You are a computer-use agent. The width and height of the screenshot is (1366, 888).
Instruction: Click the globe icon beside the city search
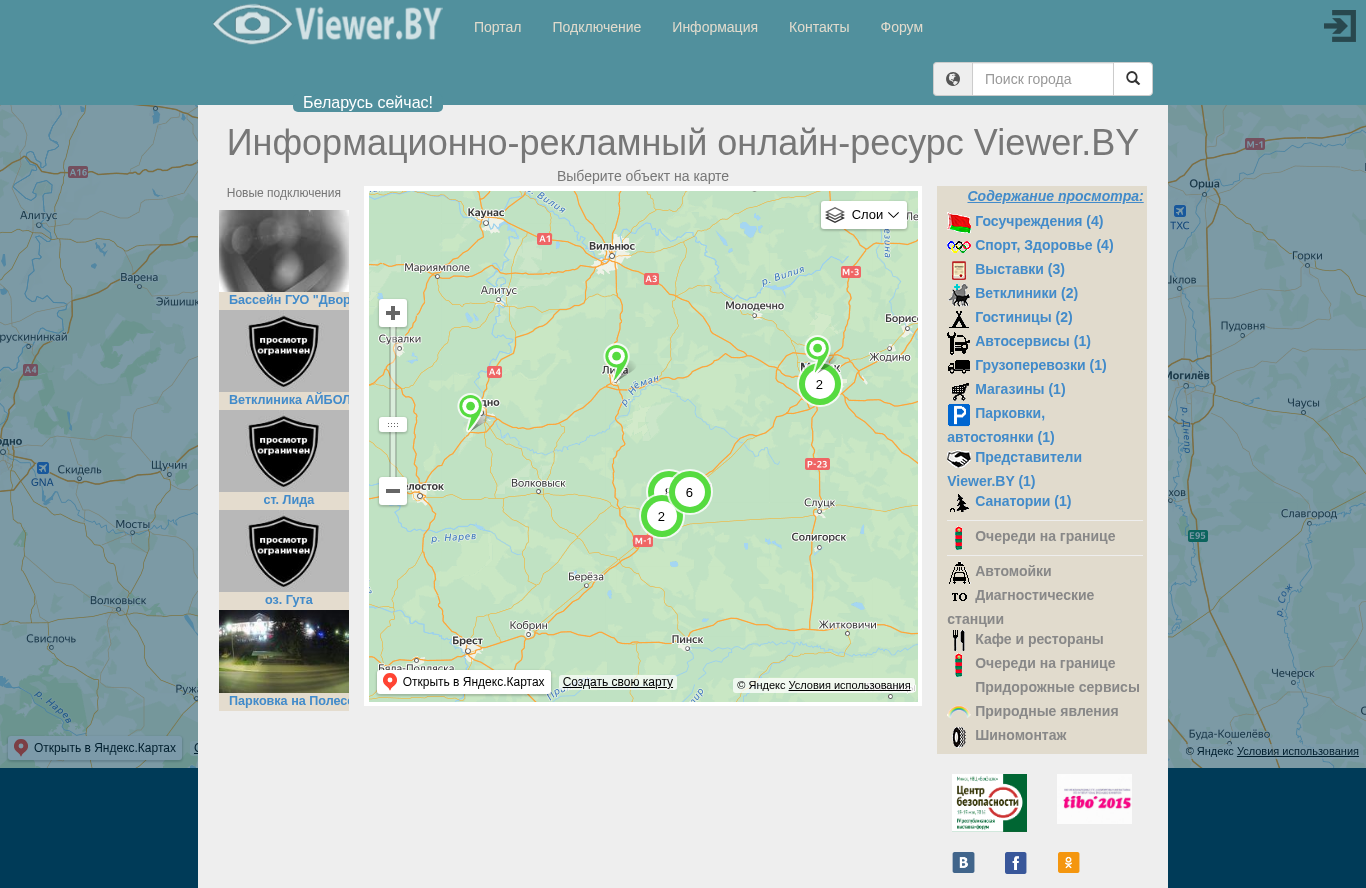pyautogui.click(x=953, y=79)
